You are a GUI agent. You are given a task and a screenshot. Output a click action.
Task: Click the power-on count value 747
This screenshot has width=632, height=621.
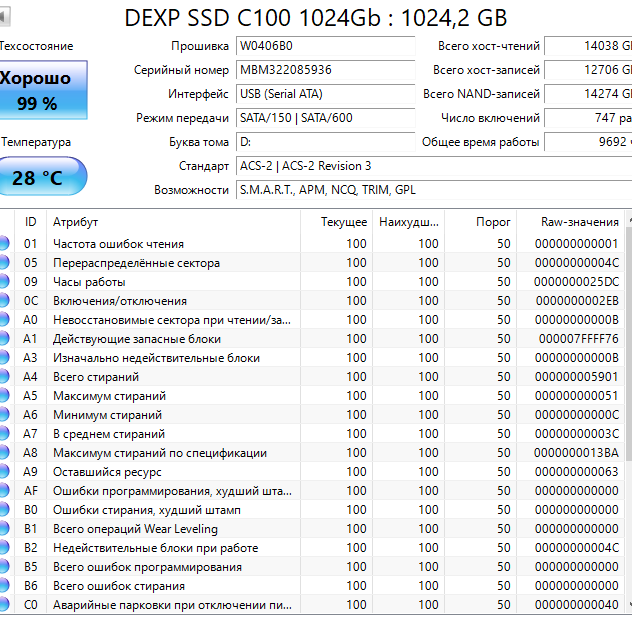(x=588, y=118)
